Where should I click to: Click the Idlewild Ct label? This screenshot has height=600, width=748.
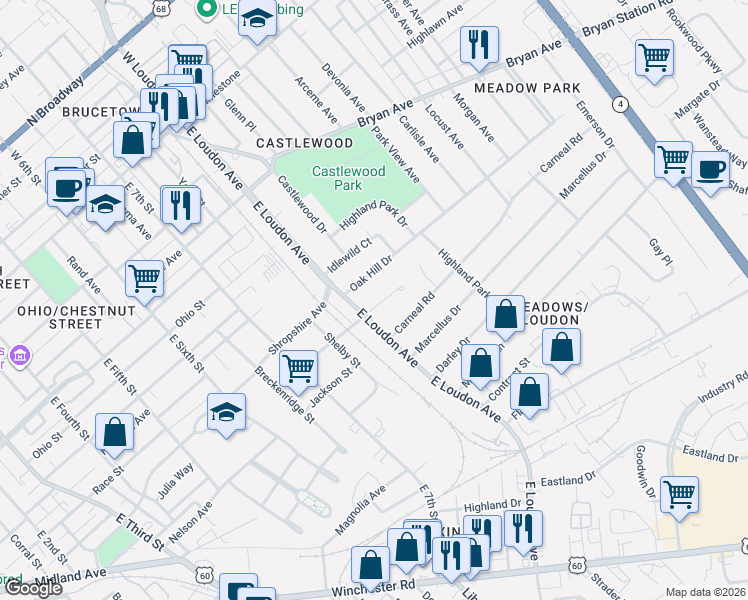(x=349, y=256)
